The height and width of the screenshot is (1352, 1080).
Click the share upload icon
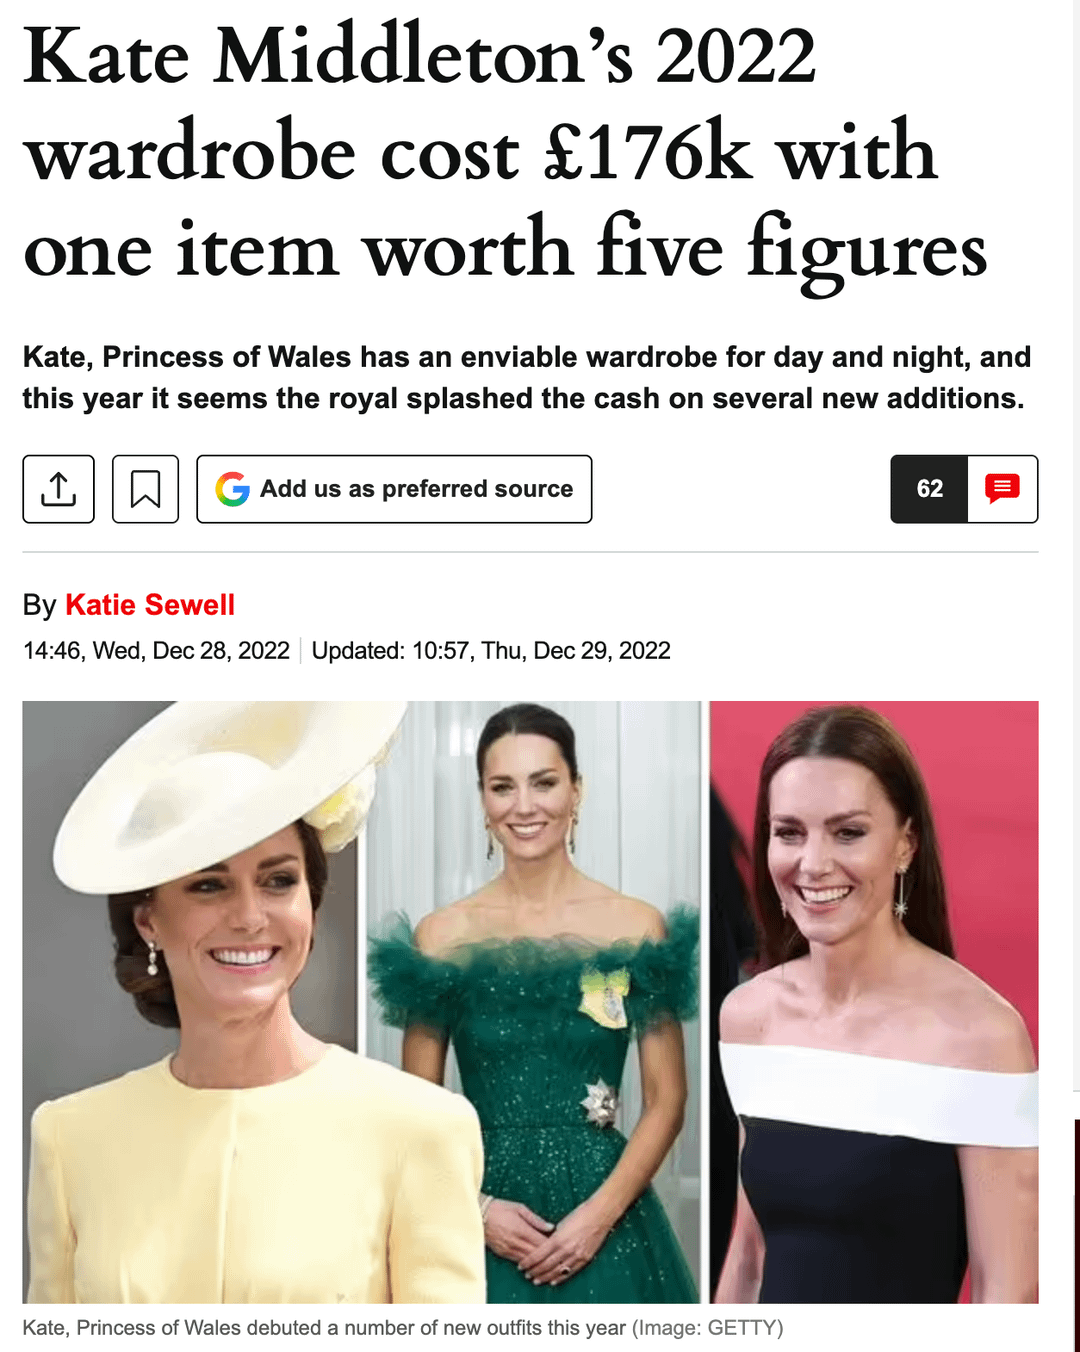tap(58, 489)
